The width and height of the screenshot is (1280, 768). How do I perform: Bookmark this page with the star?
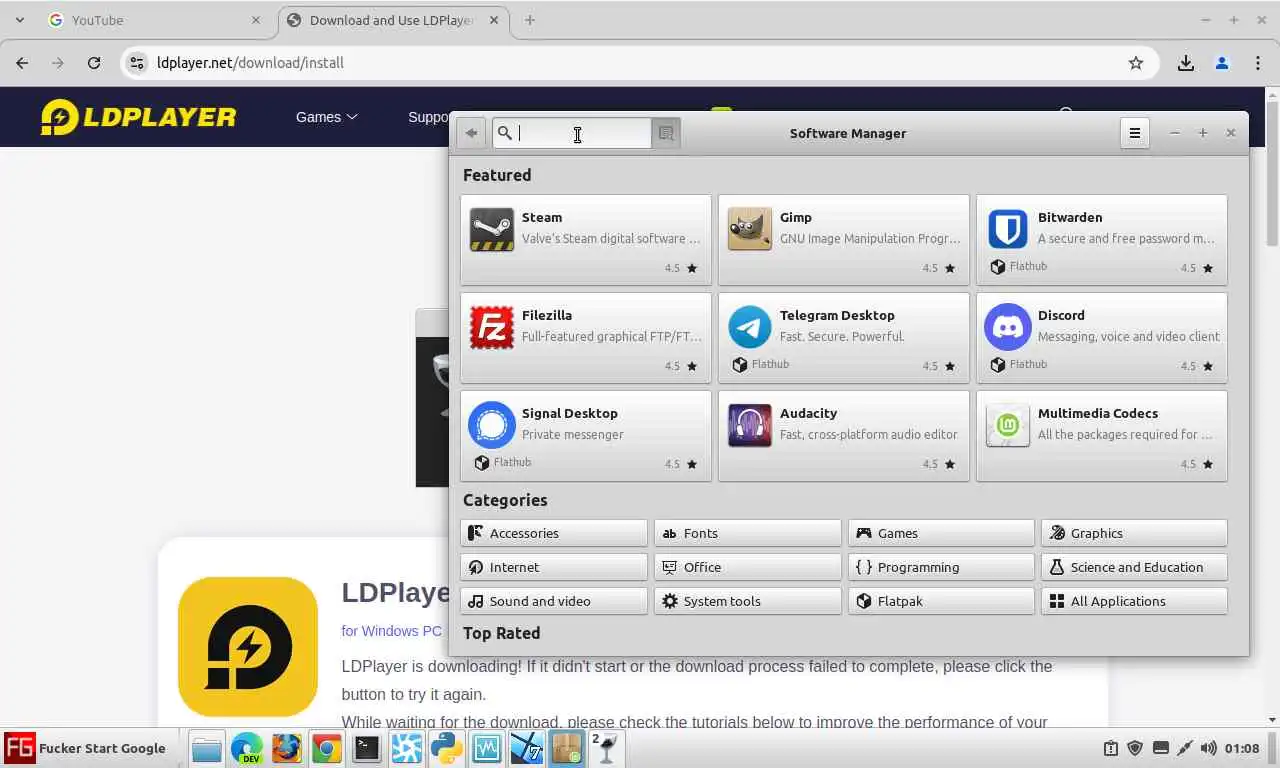(1136, 62)
